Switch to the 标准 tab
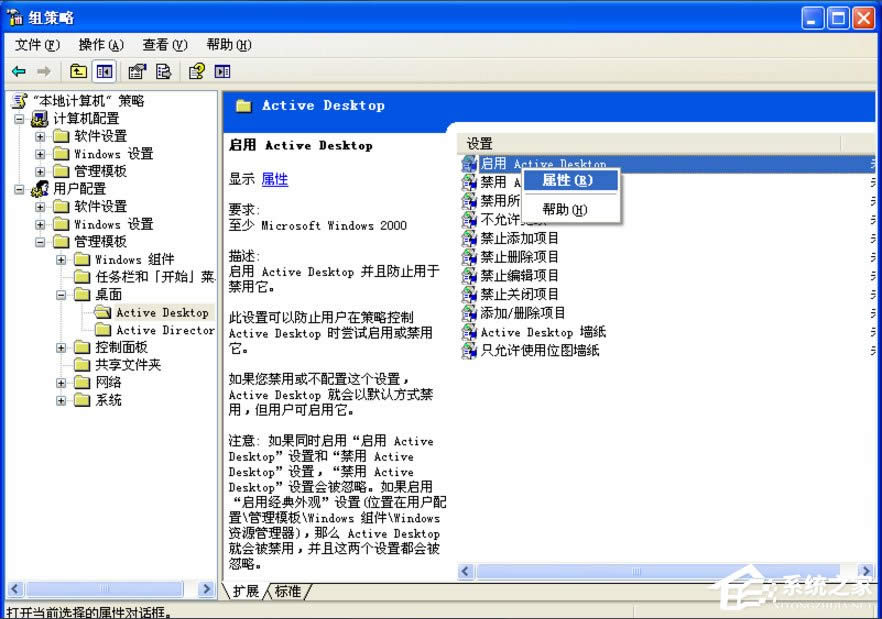The image size is (882, 619). [287, 592]
